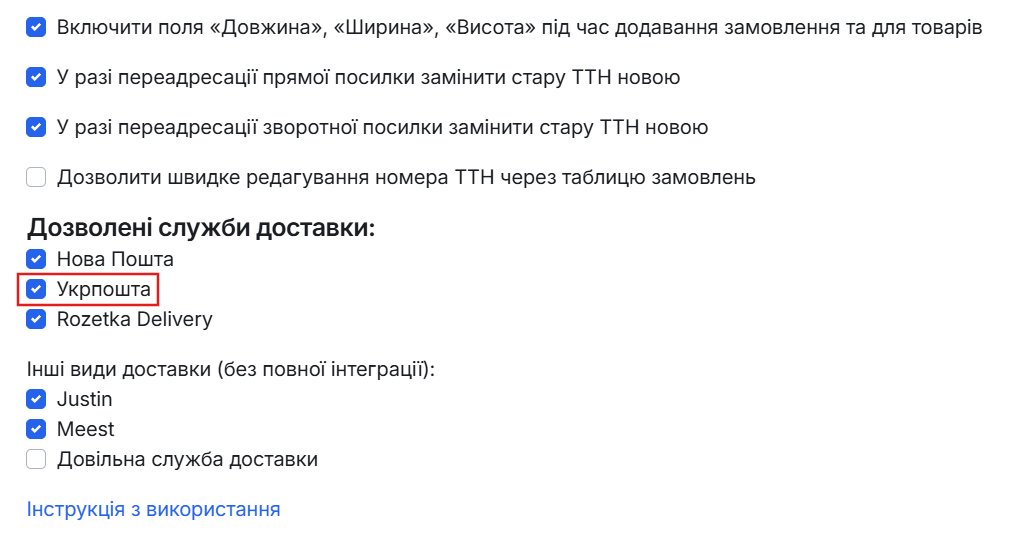Viewport: 1015px width, 538px height.
Task: Uncheck the Укрпошта checkbox
Action: tap(36, 289)
